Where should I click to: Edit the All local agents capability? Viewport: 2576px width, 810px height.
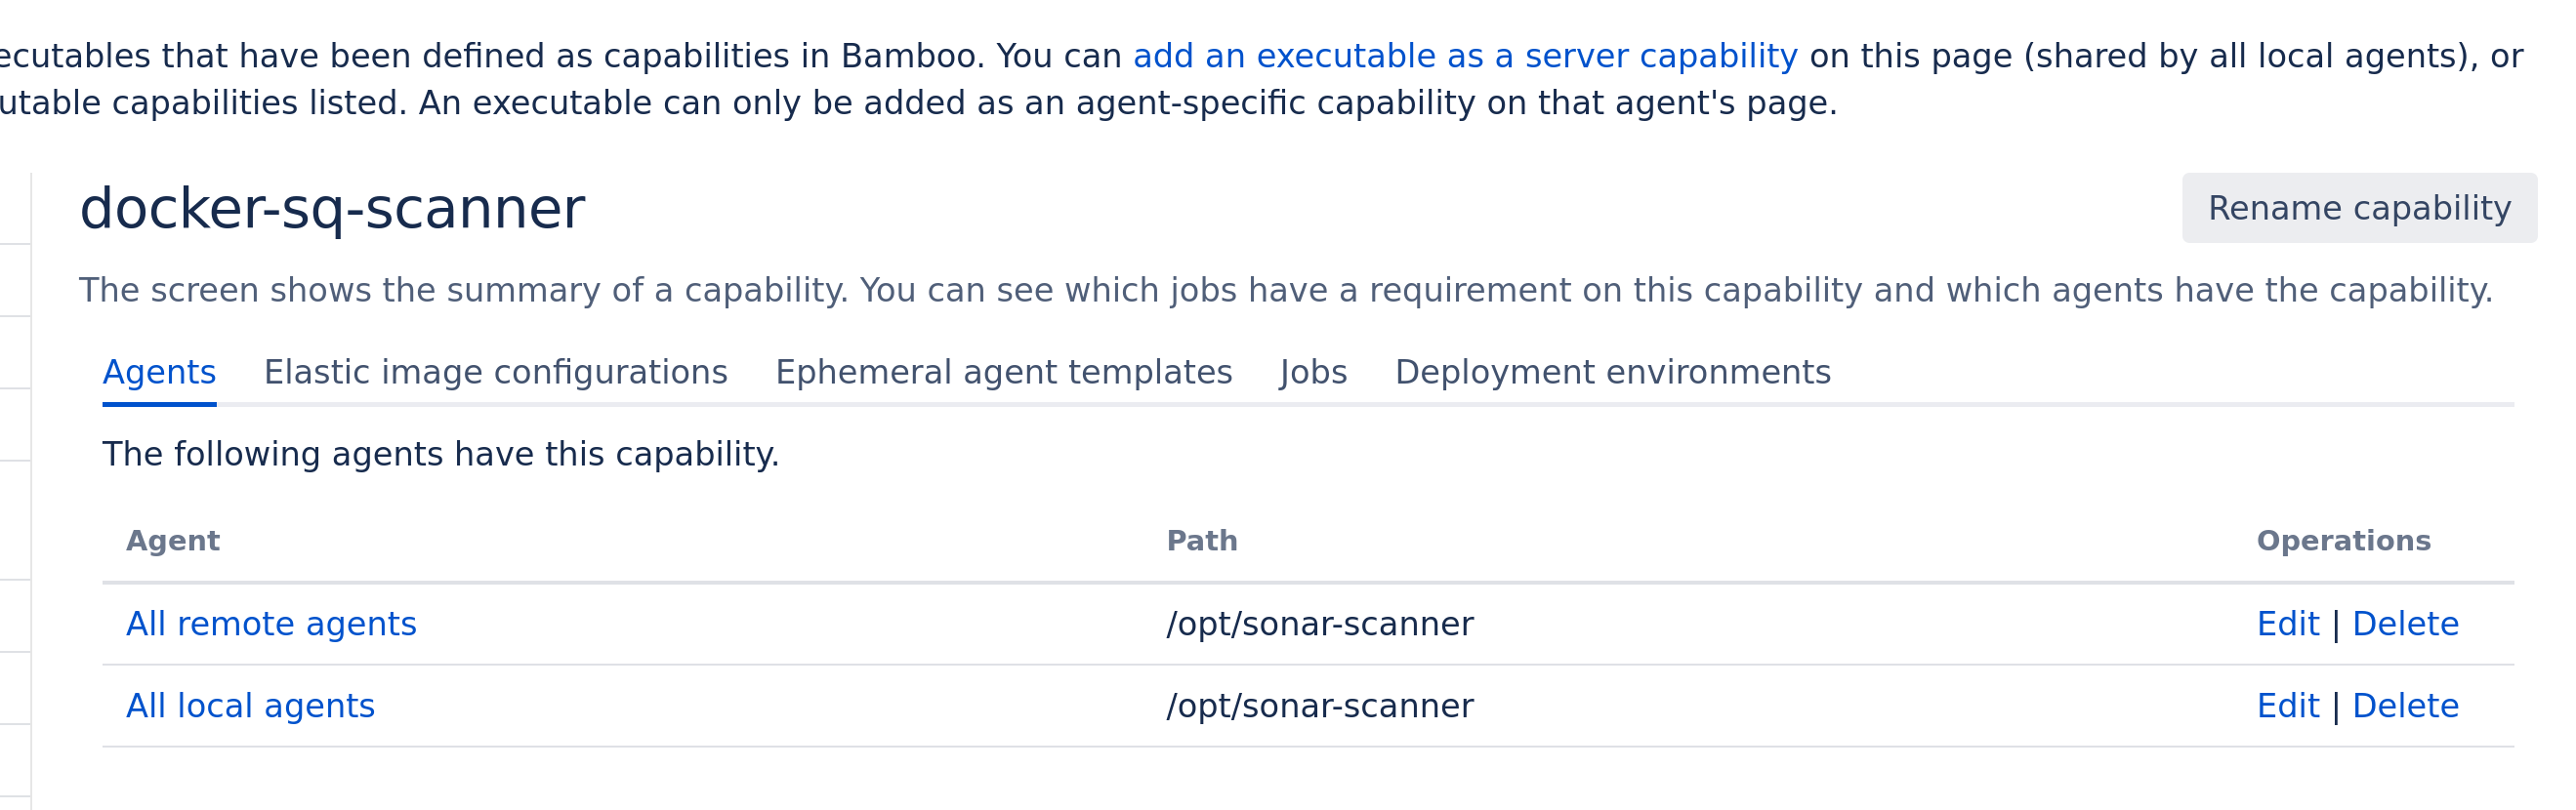pyautogui.click(x=2287, y=706)
